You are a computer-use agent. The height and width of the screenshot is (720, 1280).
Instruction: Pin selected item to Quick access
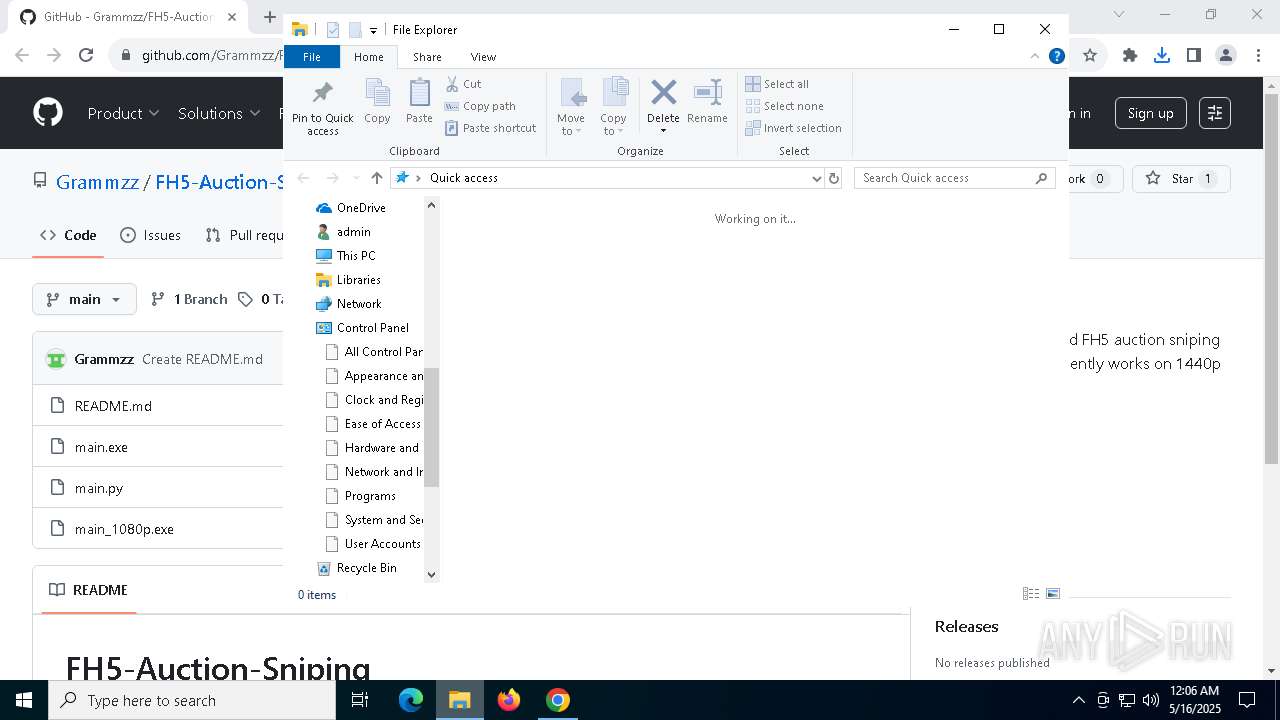pos(322,108)
